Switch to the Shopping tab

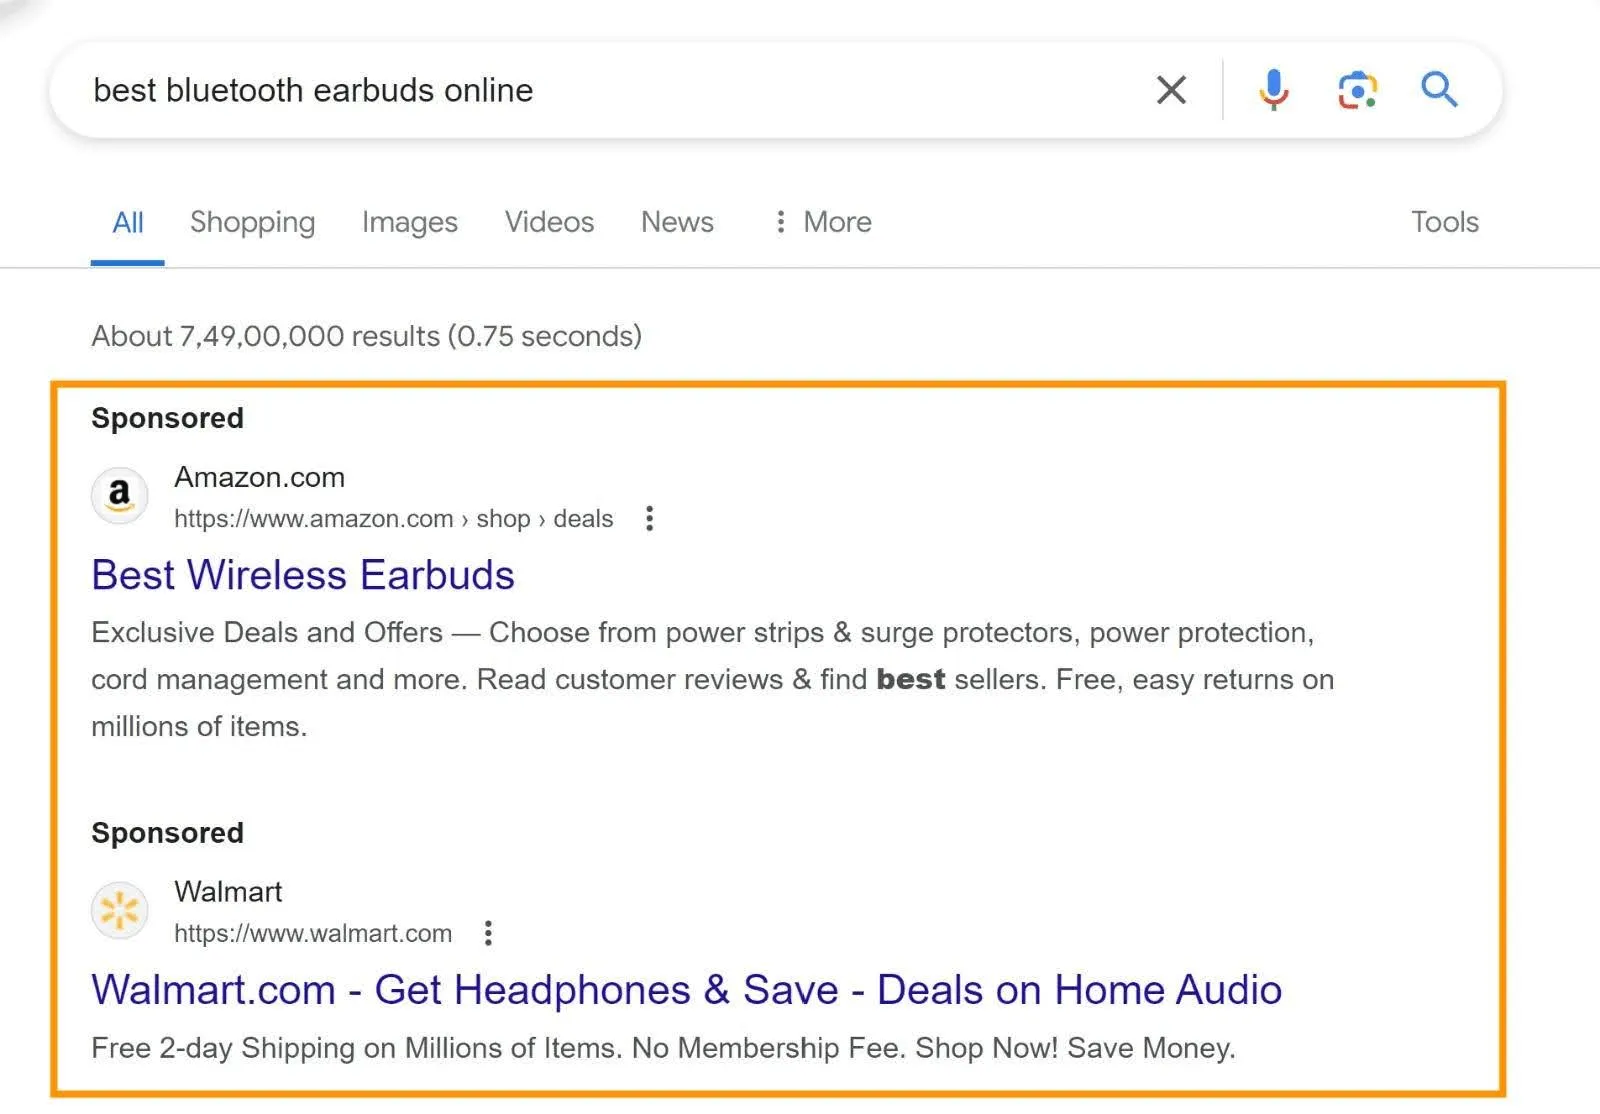252,222
